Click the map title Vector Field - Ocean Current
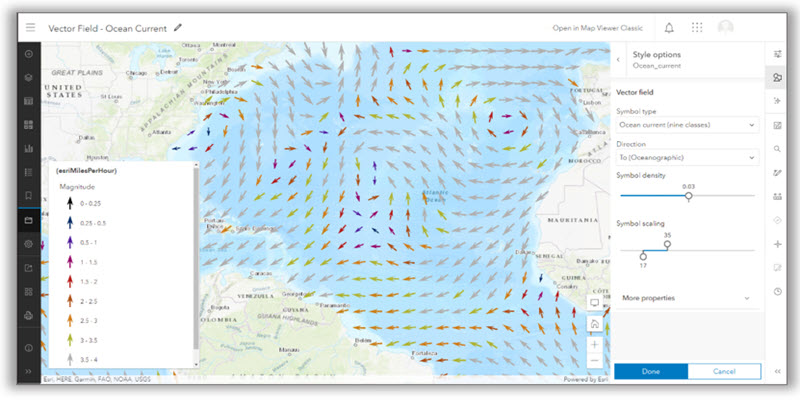The width and height of the screenshot is (800, 400). [x=108, y=28]
